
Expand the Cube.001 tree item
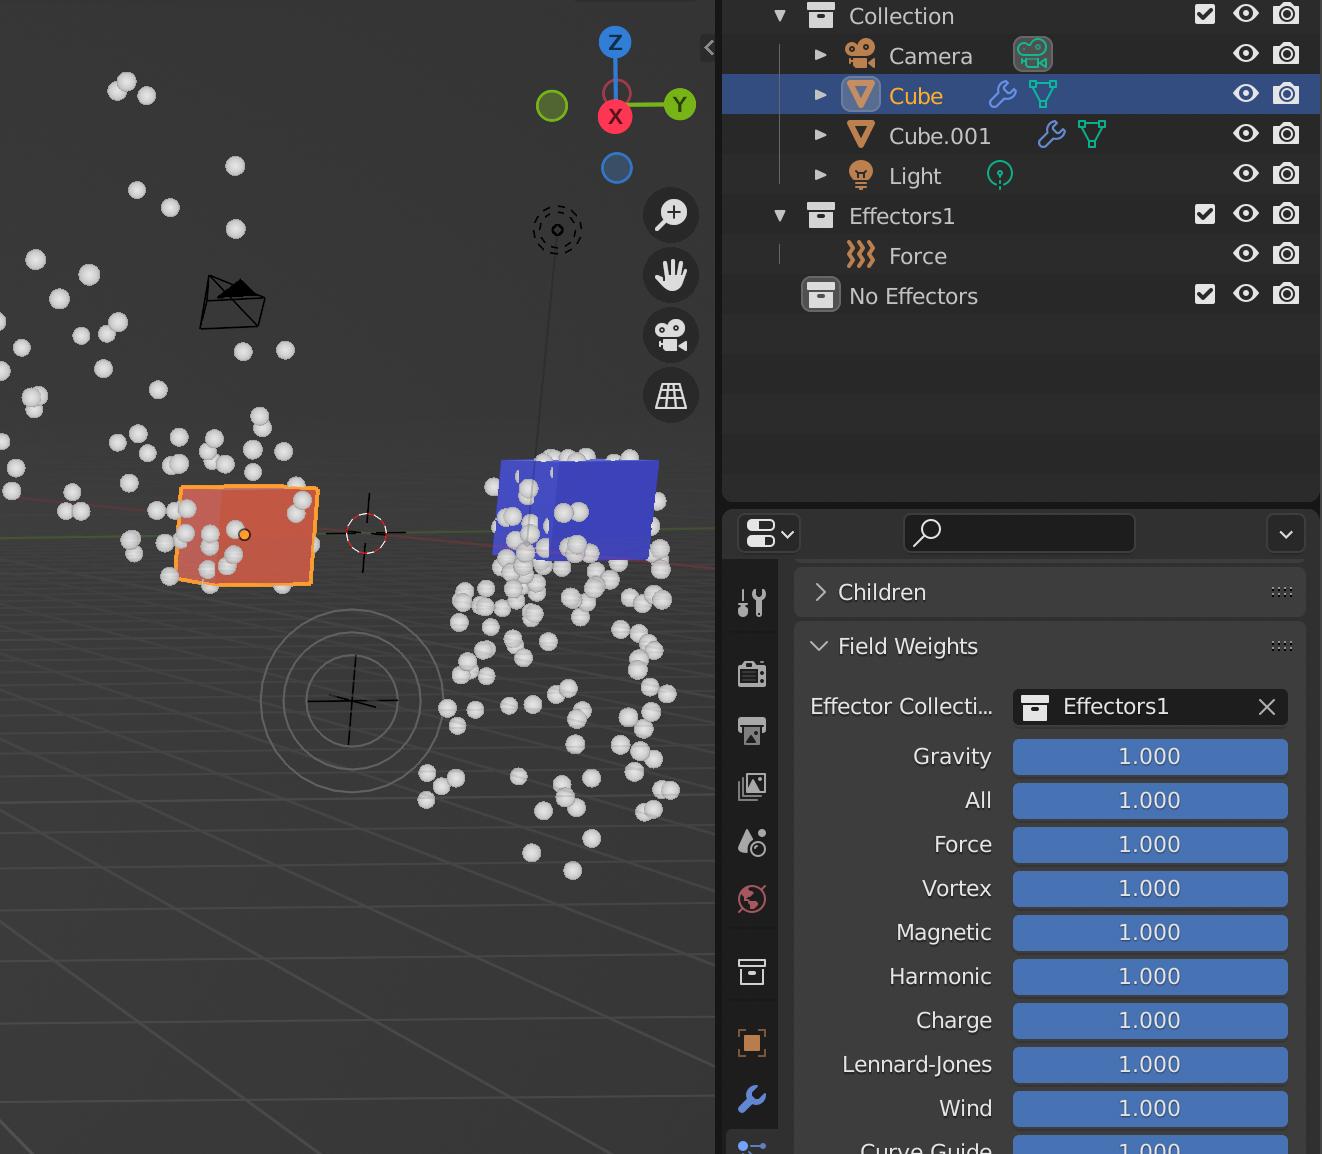pos(821,135)
